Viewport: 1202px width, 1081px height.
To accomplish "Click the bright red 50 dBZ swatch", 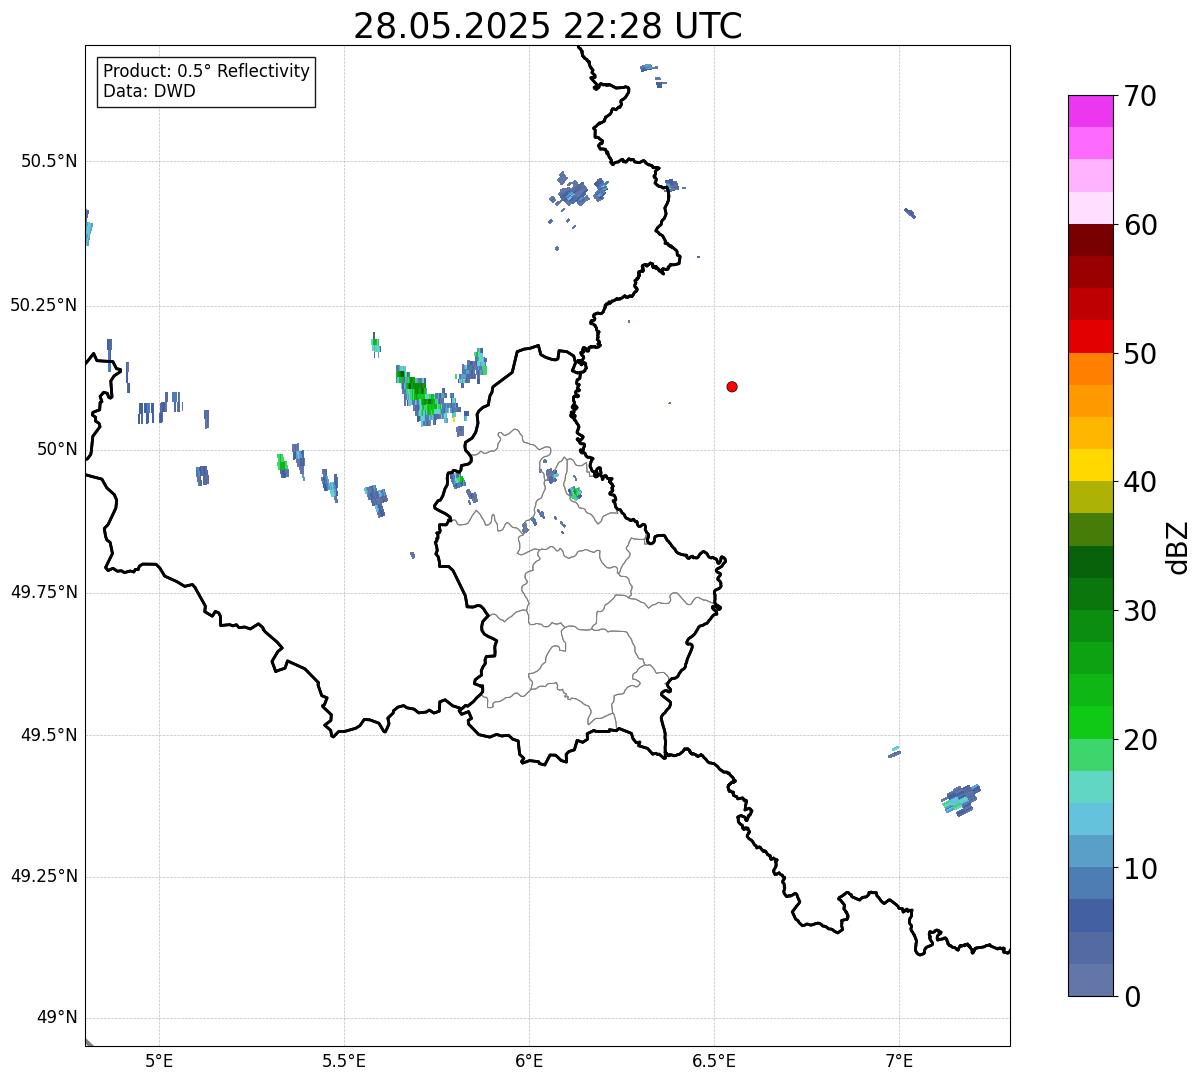I will pyautogui.click(x=1090, y=336).
